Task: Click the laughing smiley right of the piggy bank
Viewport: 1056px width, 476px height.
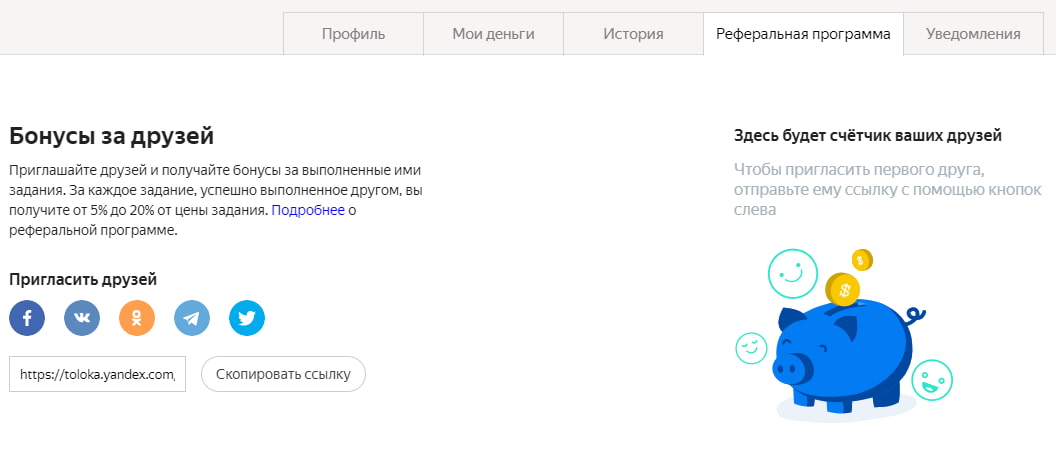Action: click(932, 380)
